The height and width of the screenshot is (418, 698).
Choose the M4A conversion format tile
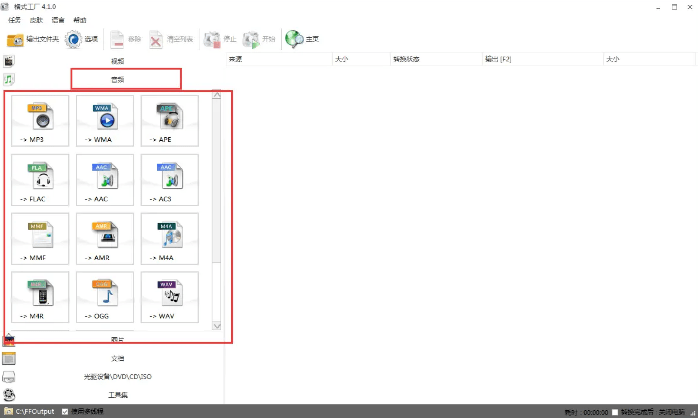[x=170, y=239]
